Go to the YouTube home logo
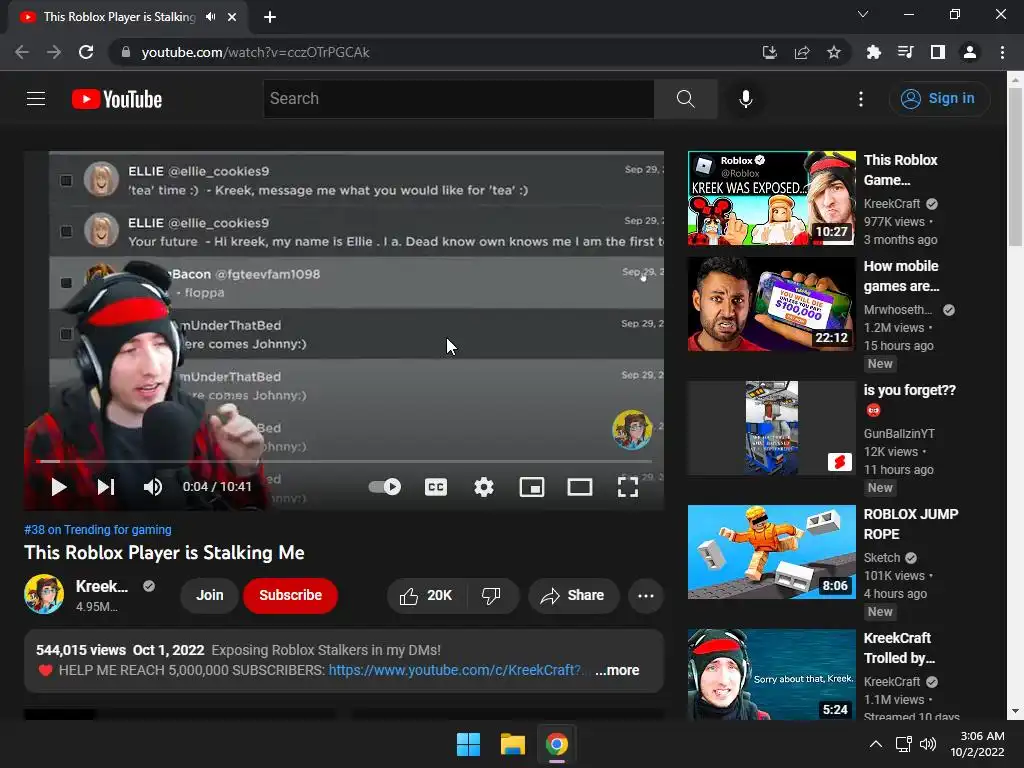Screen dimensions: 1024x768 (x=117, y=99)
